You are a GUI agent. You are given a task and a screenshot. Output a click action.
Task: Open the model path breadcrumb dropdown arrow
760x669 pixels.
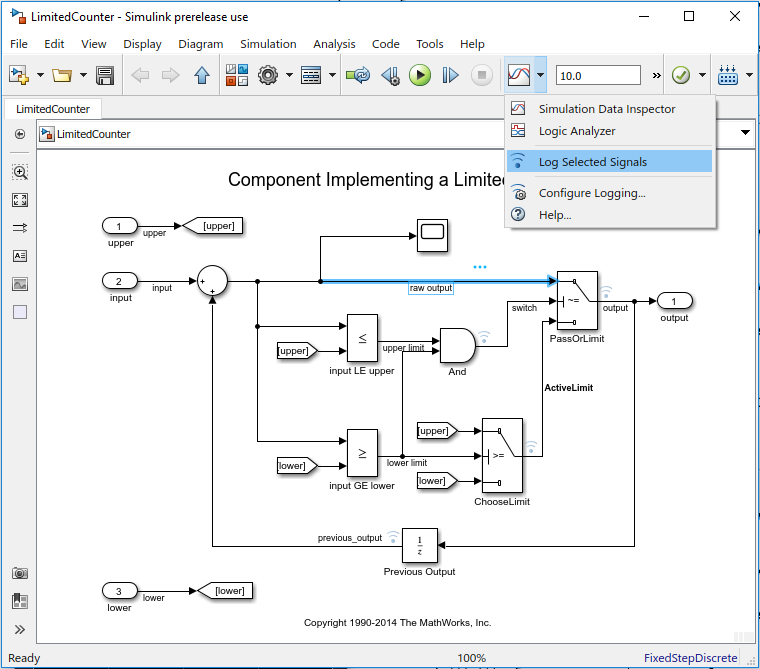point(745,132)
